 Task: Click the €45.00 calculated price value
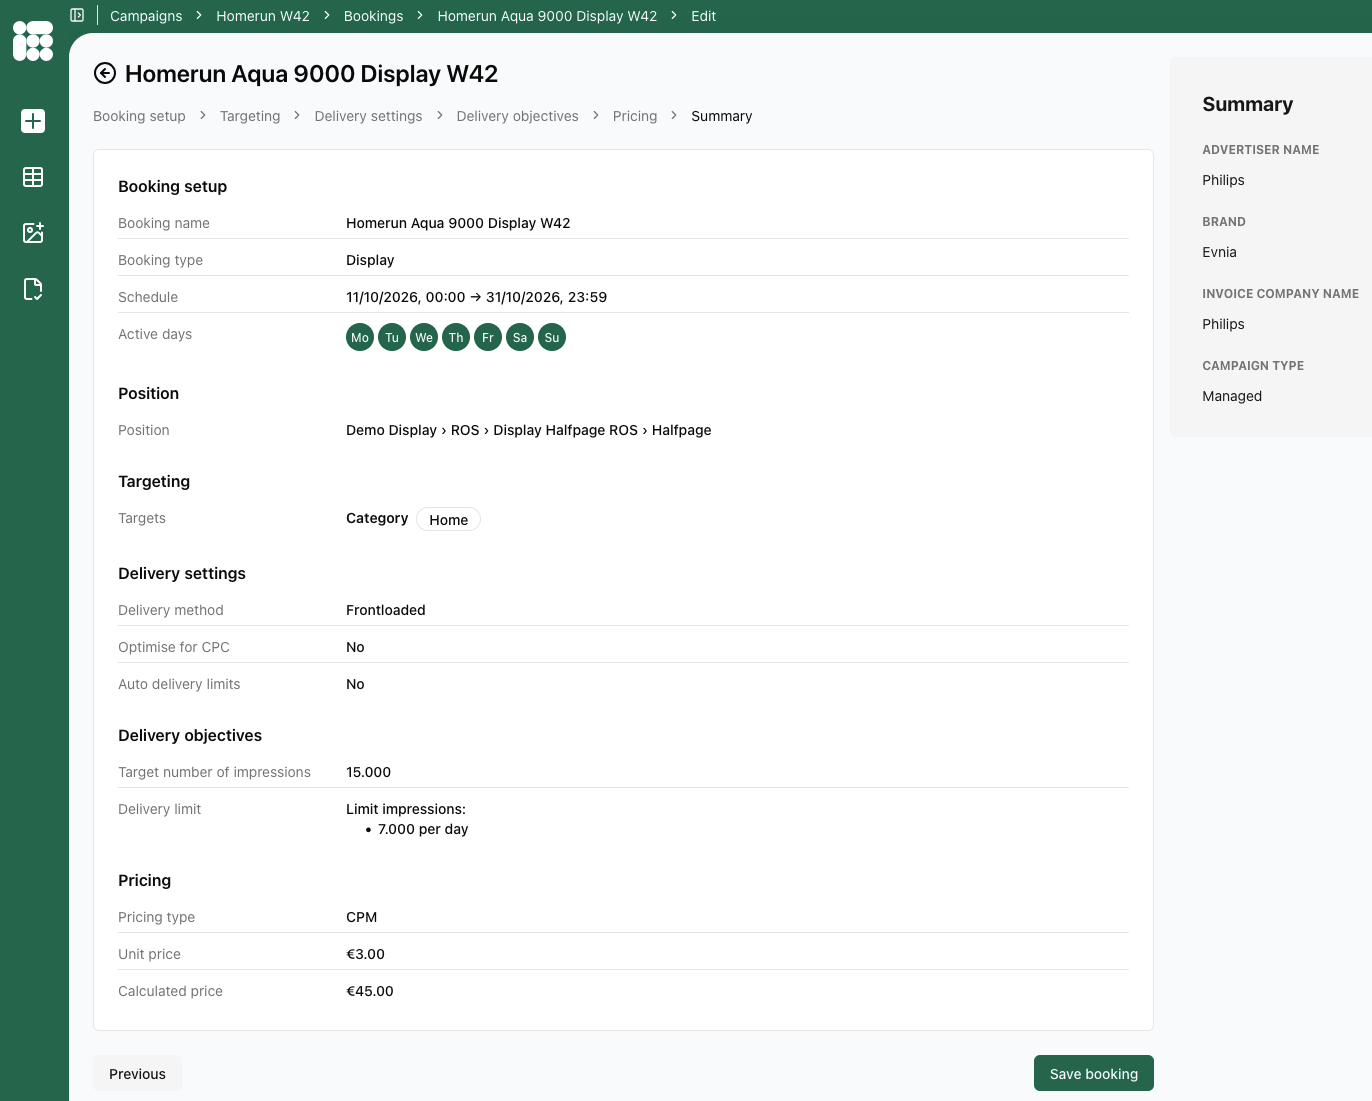(x=370, y=991)
